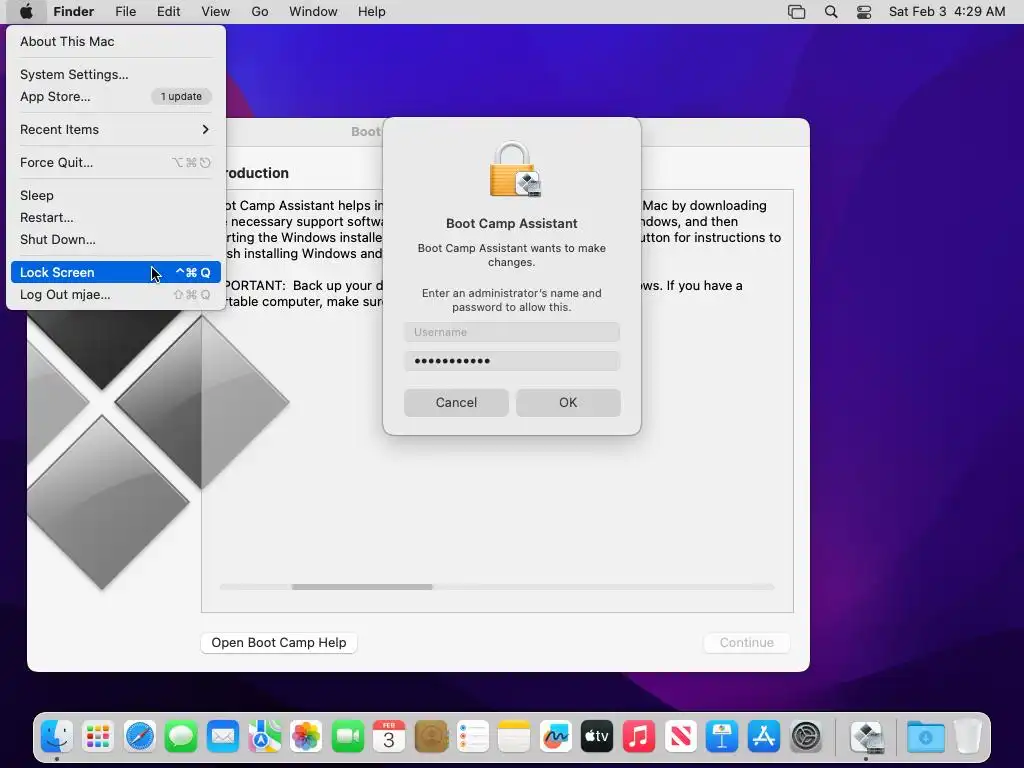Open System Settings... from Apple menu
This screenshot has height=768, width=1024.
coord(116,74)
